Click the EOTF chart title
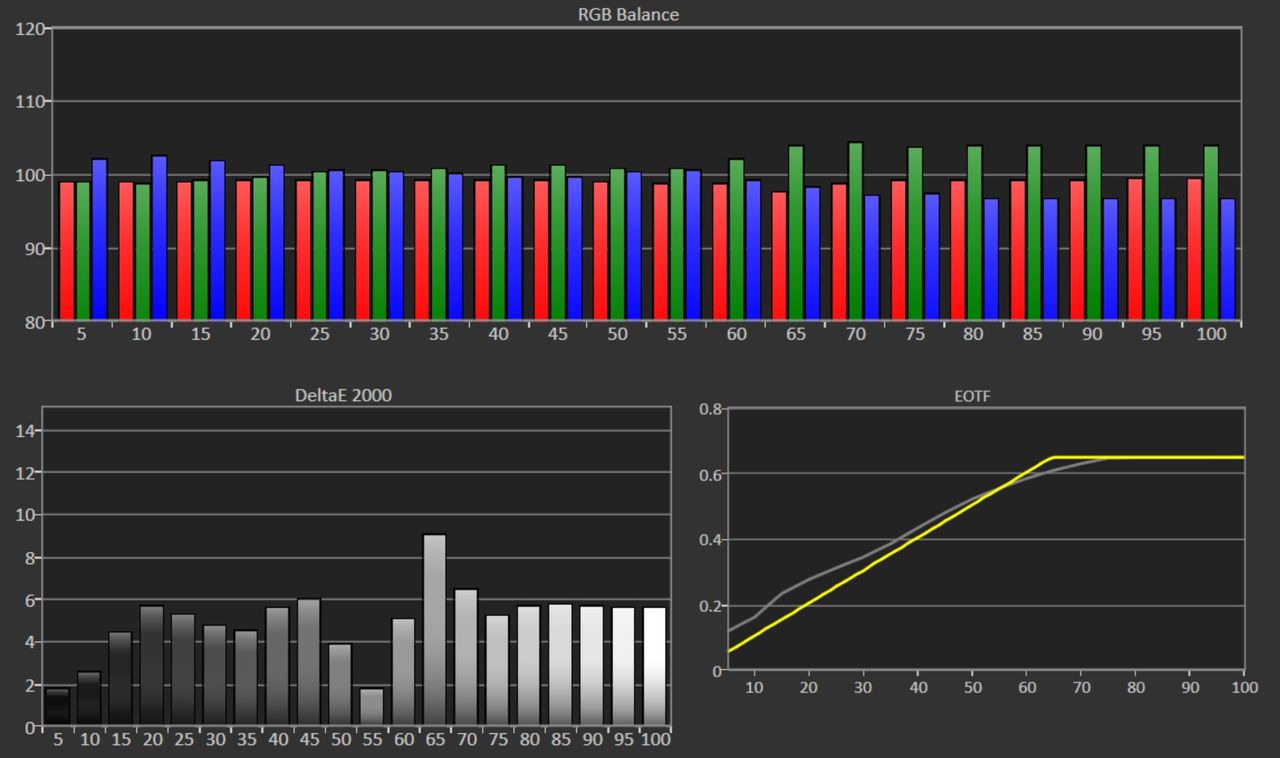Viewport: 1280px width, 758px height. coord(970,396)
